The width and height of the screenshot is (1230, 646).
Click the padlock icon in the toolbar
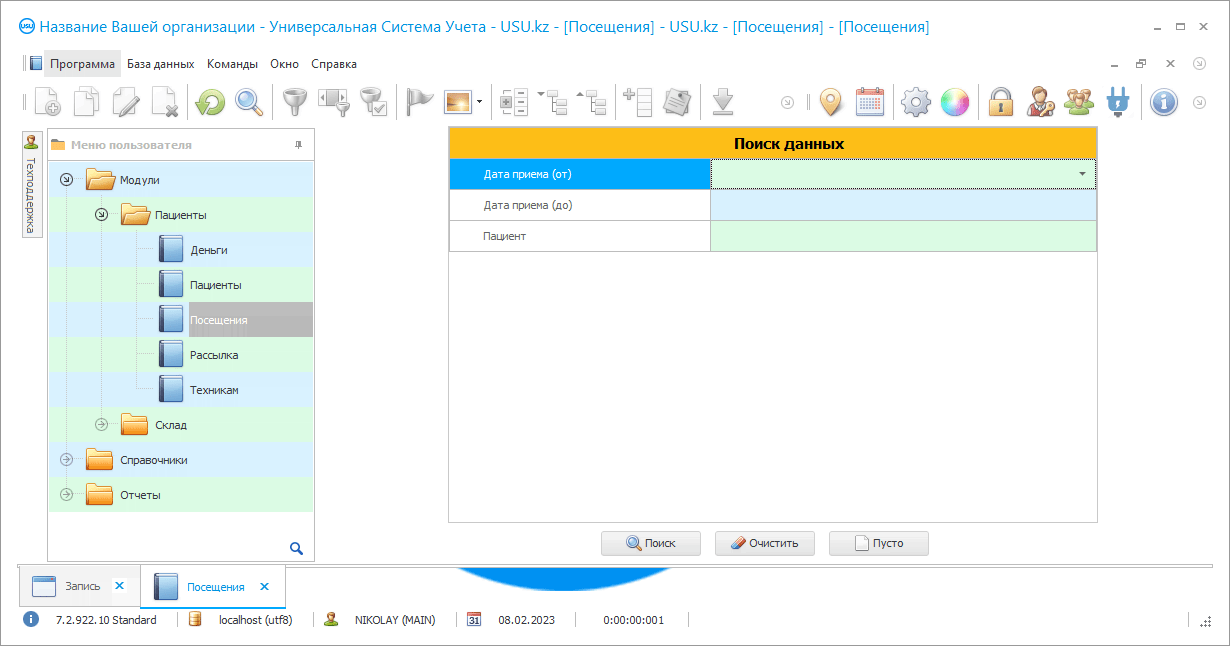(x=1001, y=102)
